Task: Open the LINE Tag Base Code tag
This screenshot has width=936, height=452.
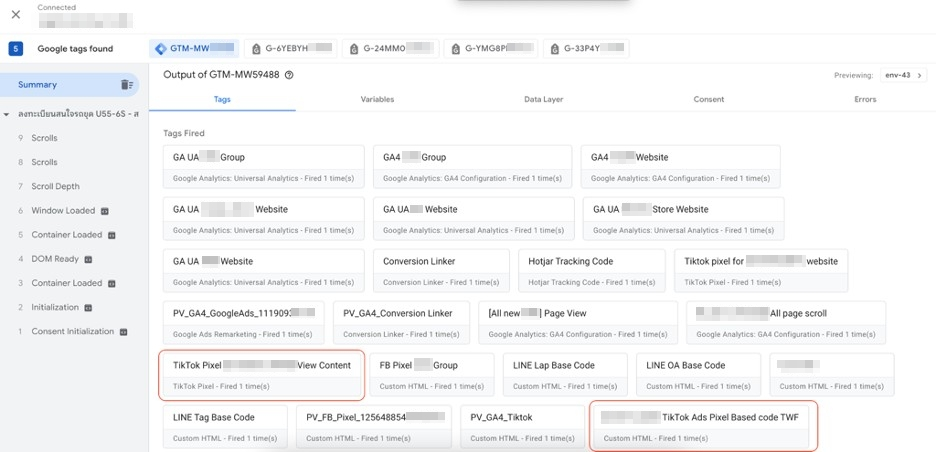Action: click(x=225, y=426)
